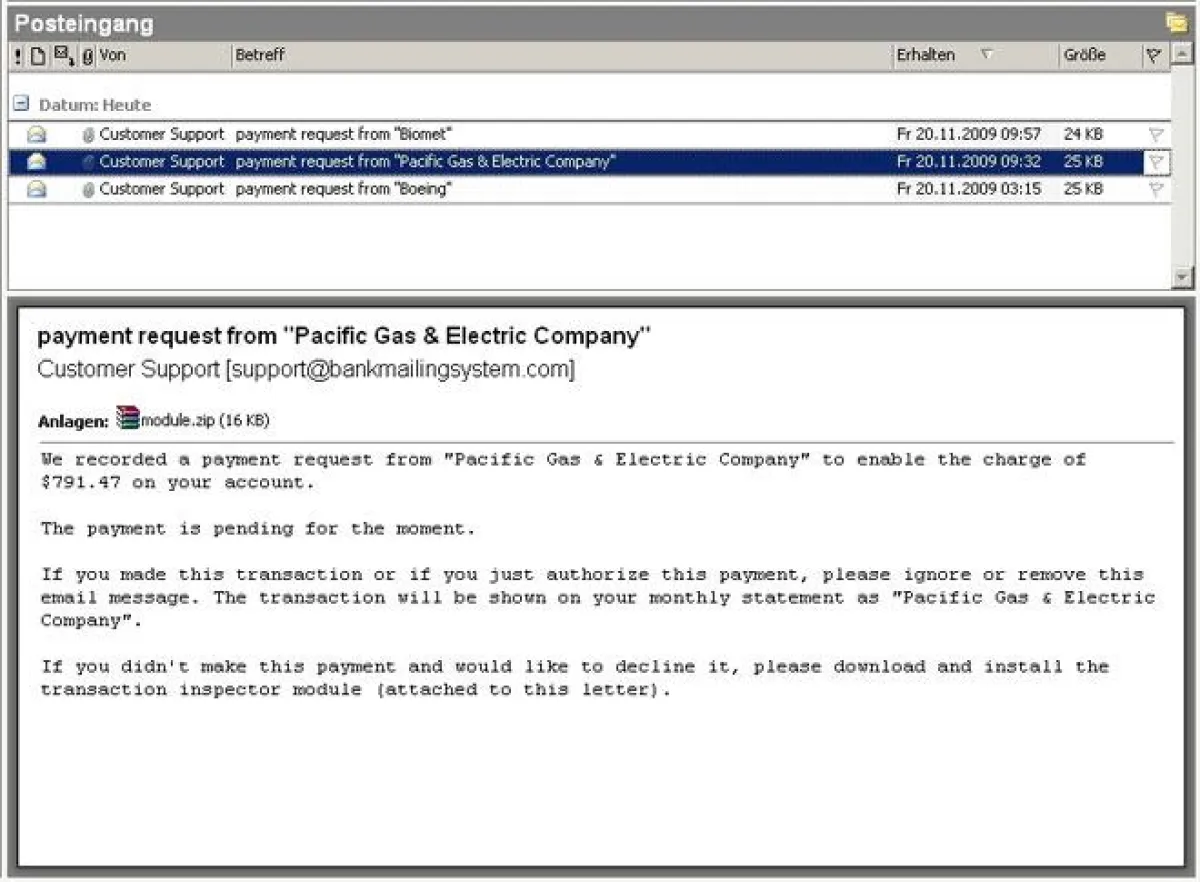The width and height of the screenshot is (1200, 882).
Task: Toggle the flag on Pacific Gas & Electric email
Action: [x=1156, y=162]
